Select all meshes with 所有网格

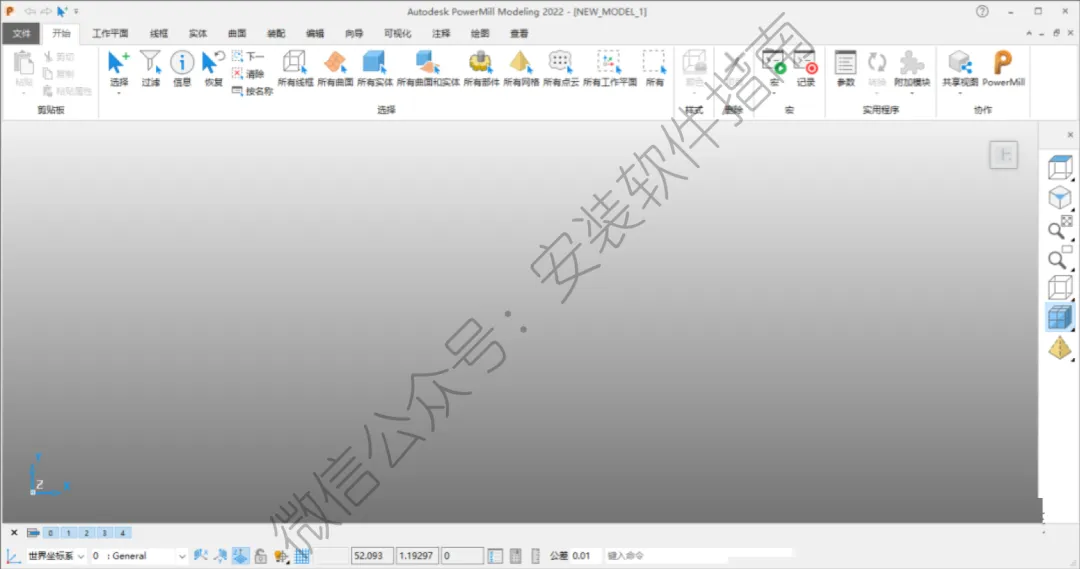point(521,68)
